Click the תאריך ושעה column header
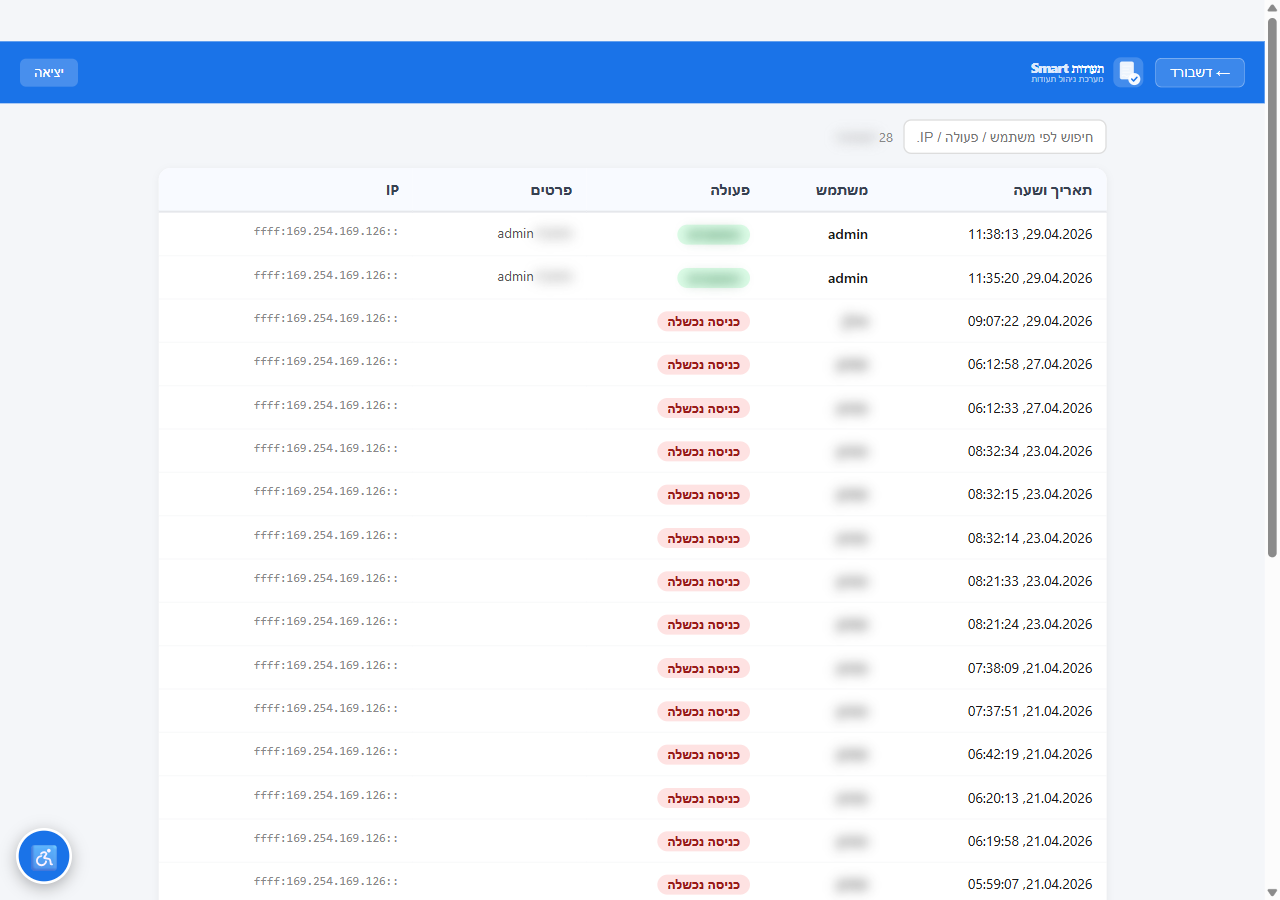1280x900 pixels. (x=1051, y=190)
